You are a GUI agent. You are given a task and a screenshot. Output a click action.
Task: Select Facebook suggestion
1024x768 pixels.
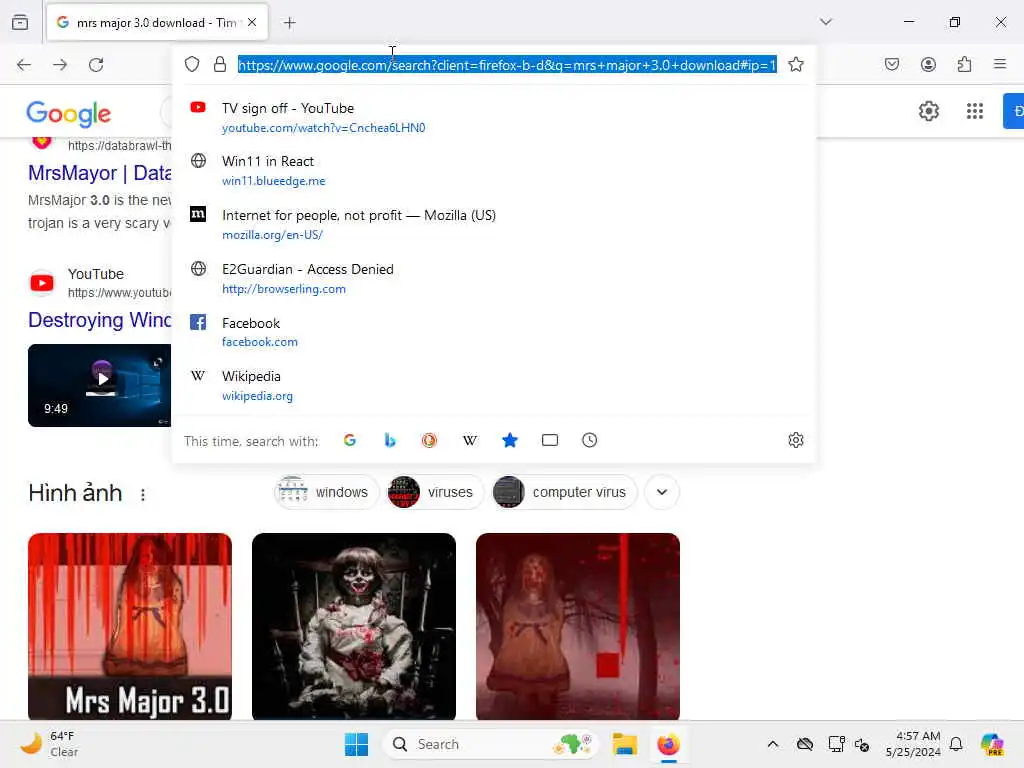494,332
